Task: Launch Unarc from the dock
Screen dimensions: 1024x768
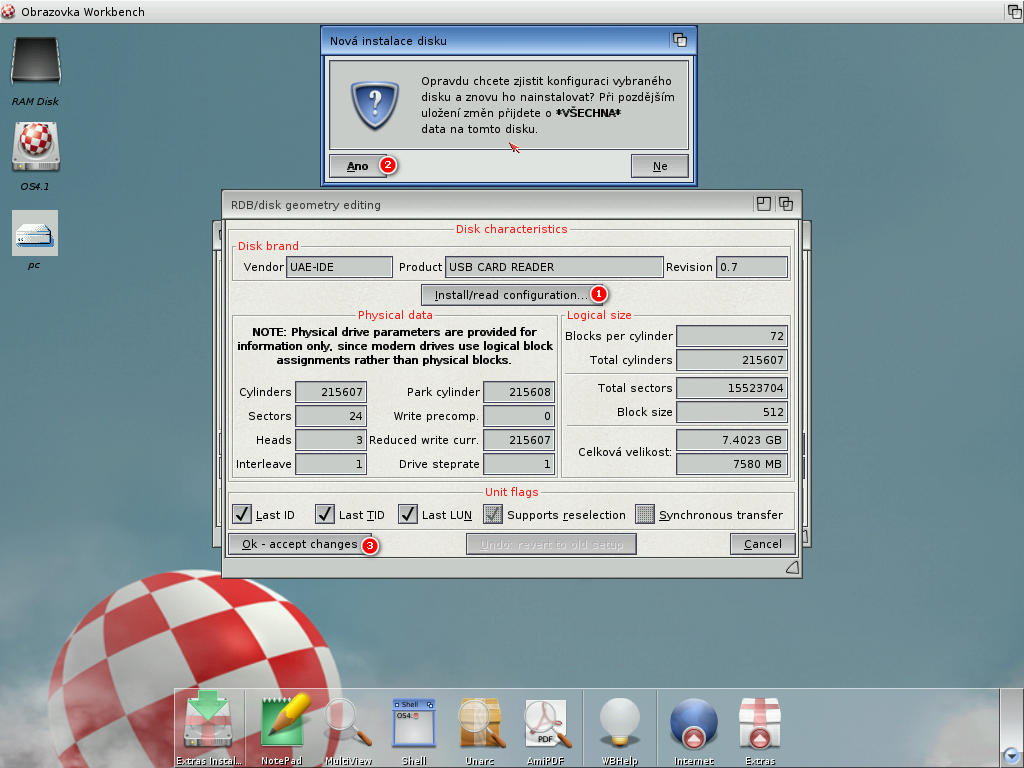Action: (x=480, y=720)
